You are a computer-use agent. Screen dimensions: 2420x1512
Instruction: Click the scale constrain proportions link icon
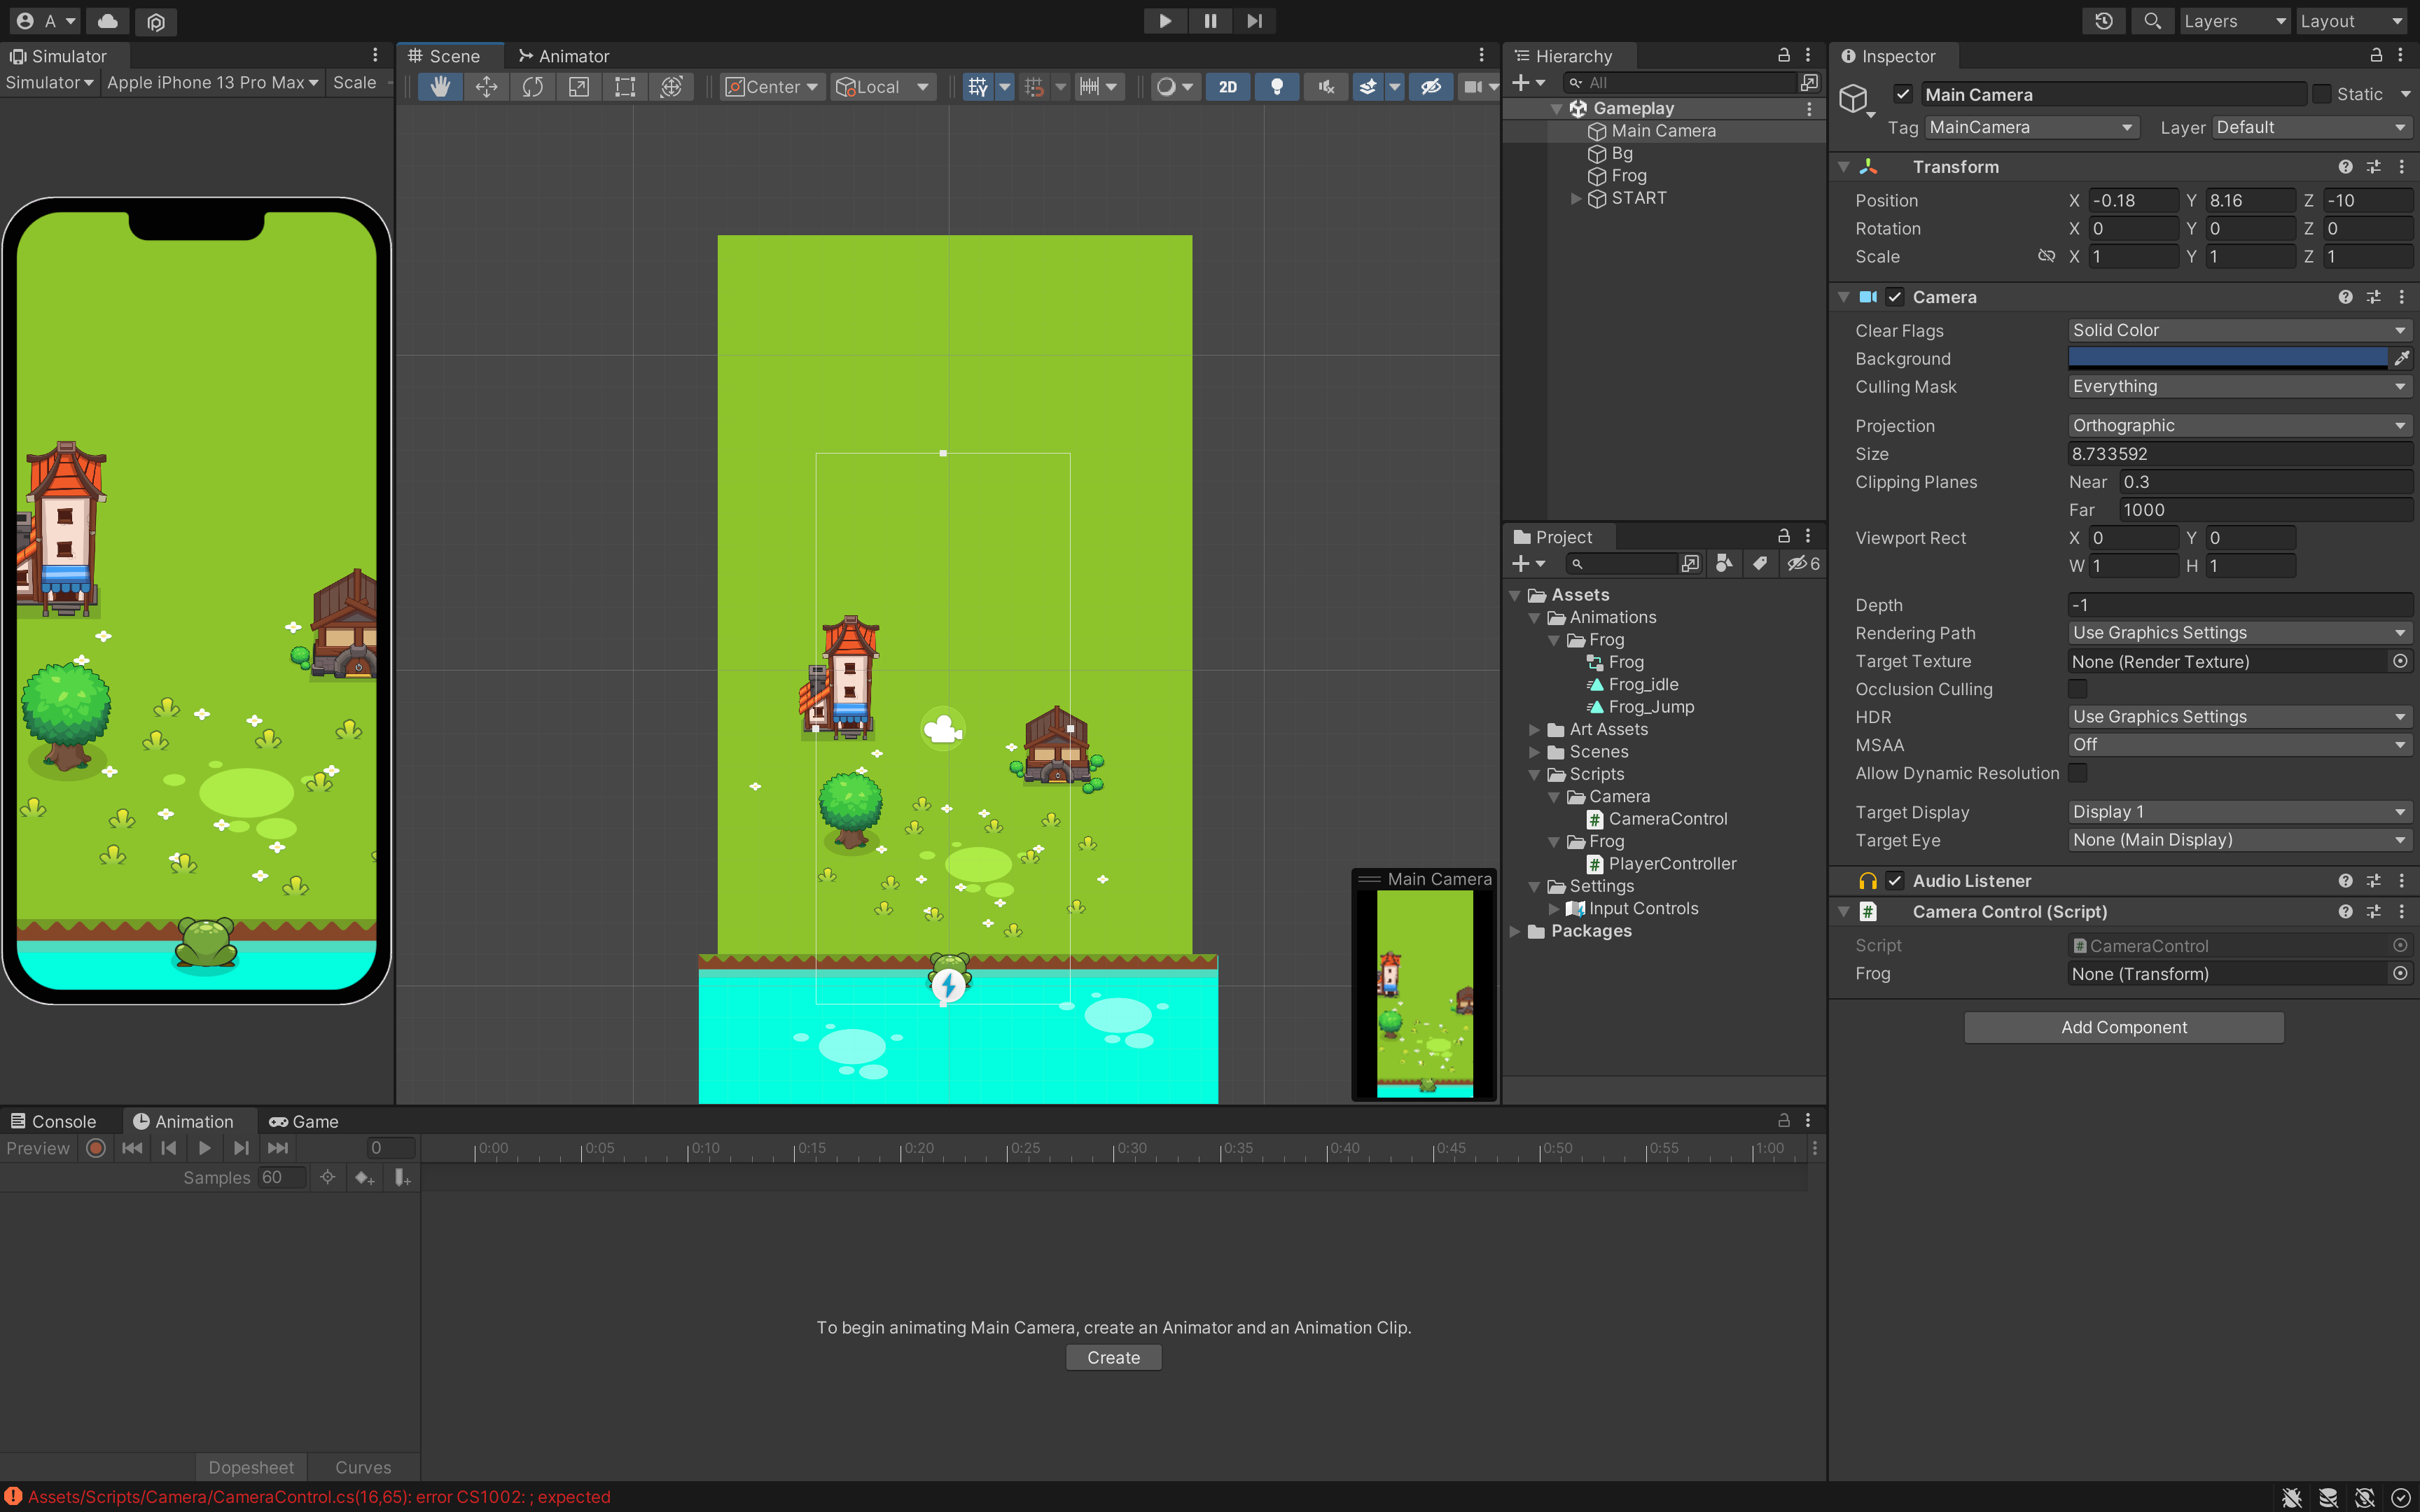point(2047,256)
